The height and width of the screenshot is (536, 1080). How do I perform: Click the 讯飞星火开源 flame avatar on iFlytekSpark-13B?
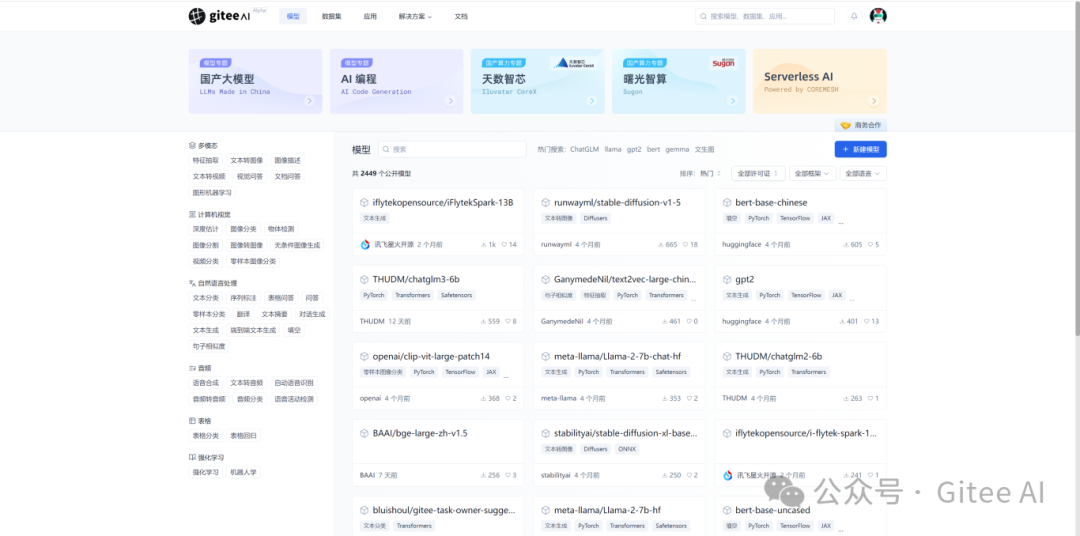365,245
